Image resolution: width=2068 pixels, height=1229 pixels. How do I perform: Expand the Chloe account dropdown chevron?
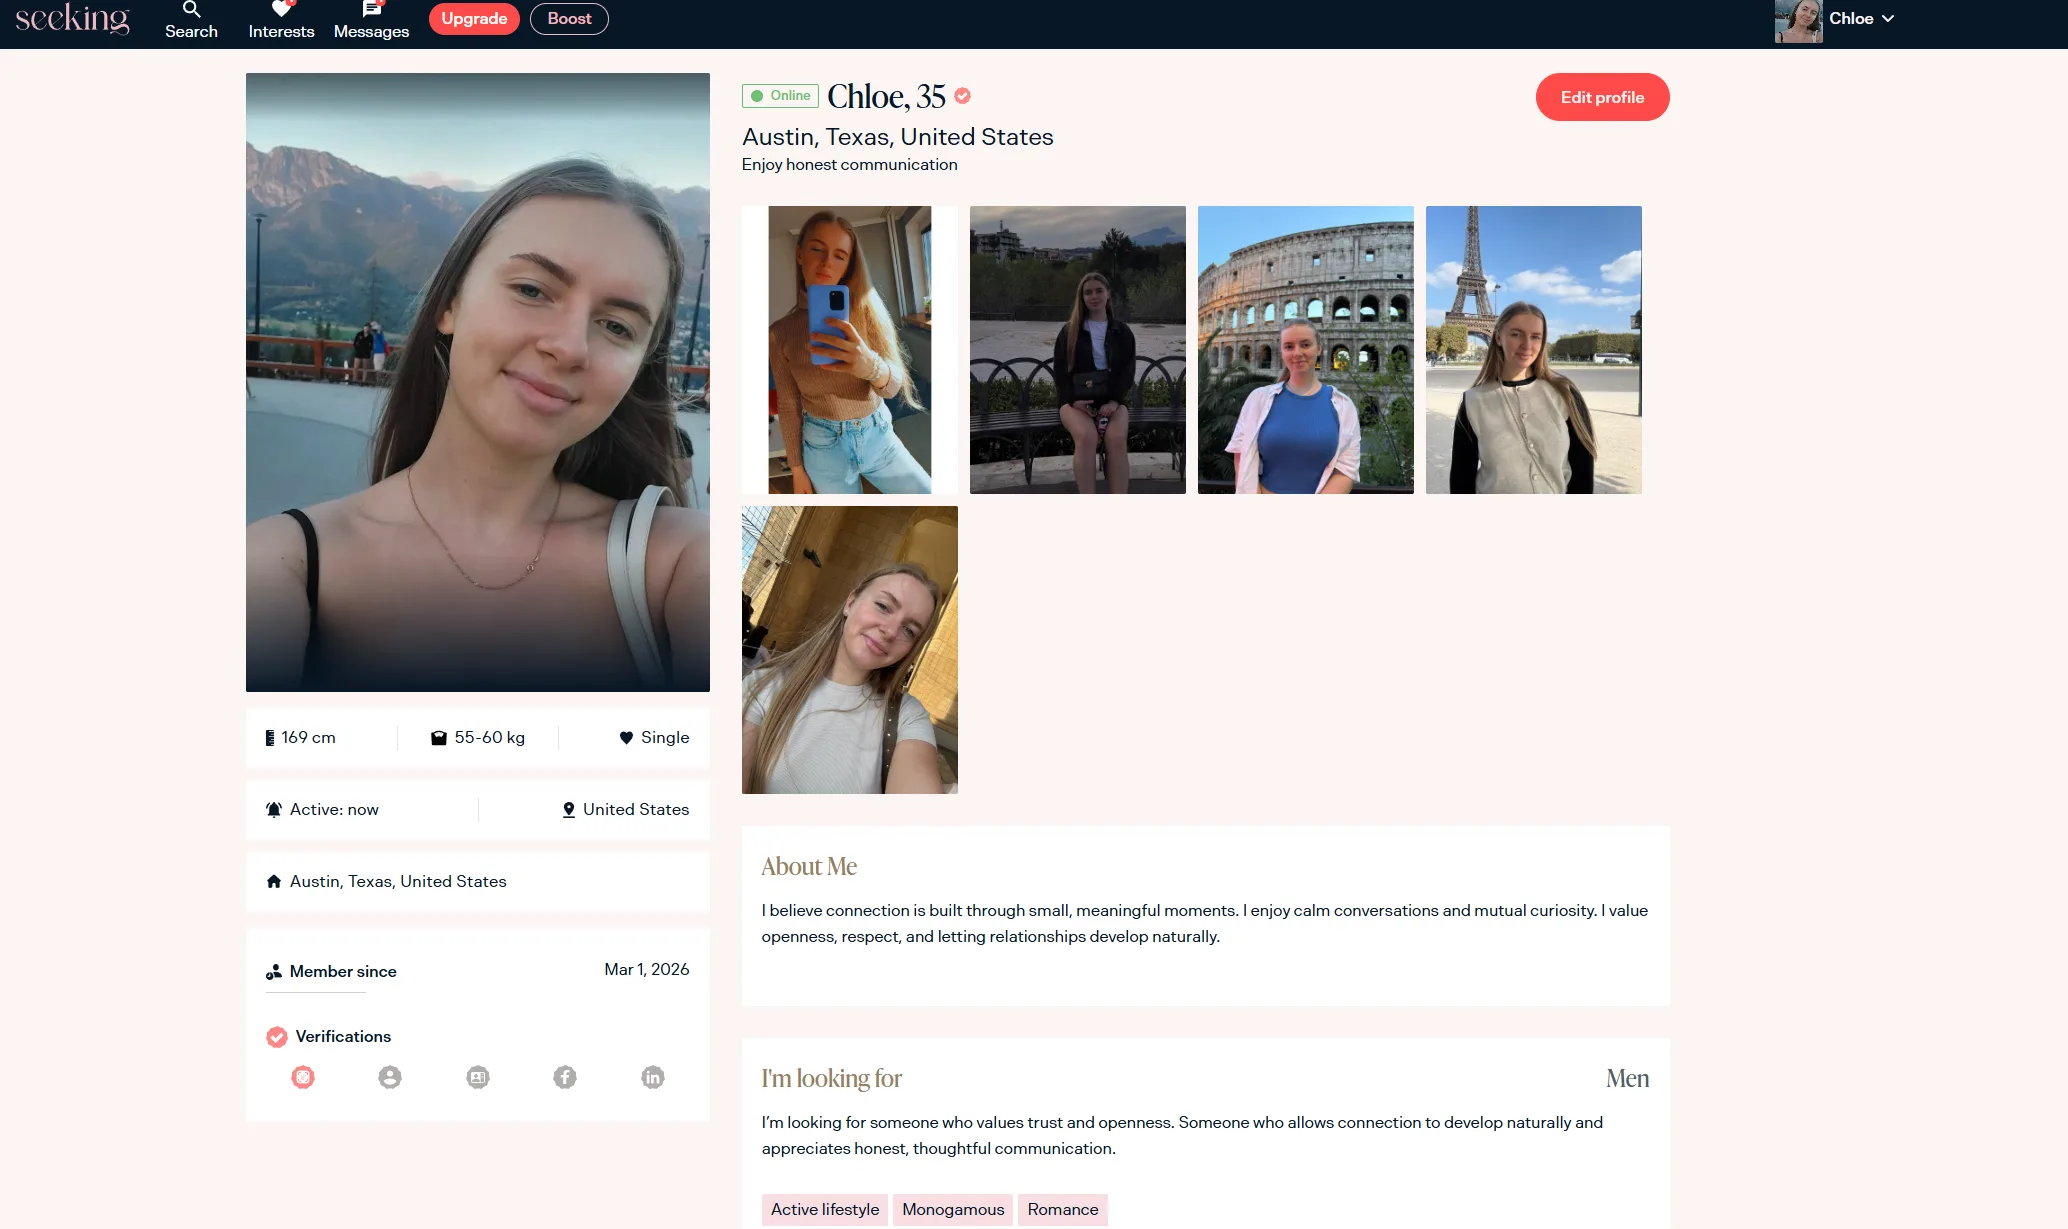pos(1888,19)
